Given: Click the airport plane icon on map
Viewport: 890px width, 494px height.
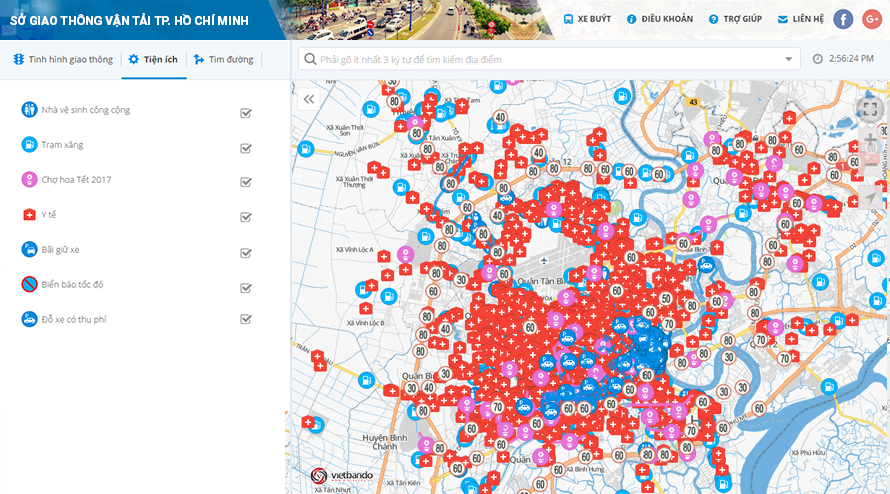Looking at the screenshot, I should (544, 261).
